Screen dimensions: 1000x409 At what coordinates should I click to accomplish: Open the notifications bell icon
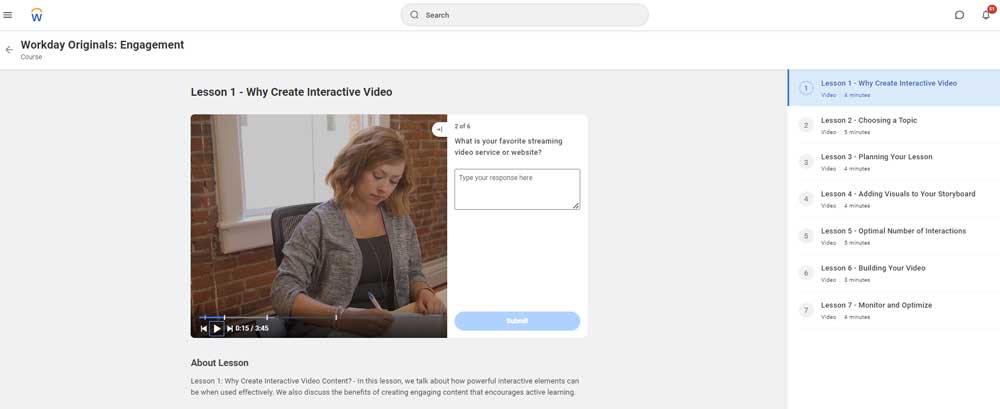[986, 15]
